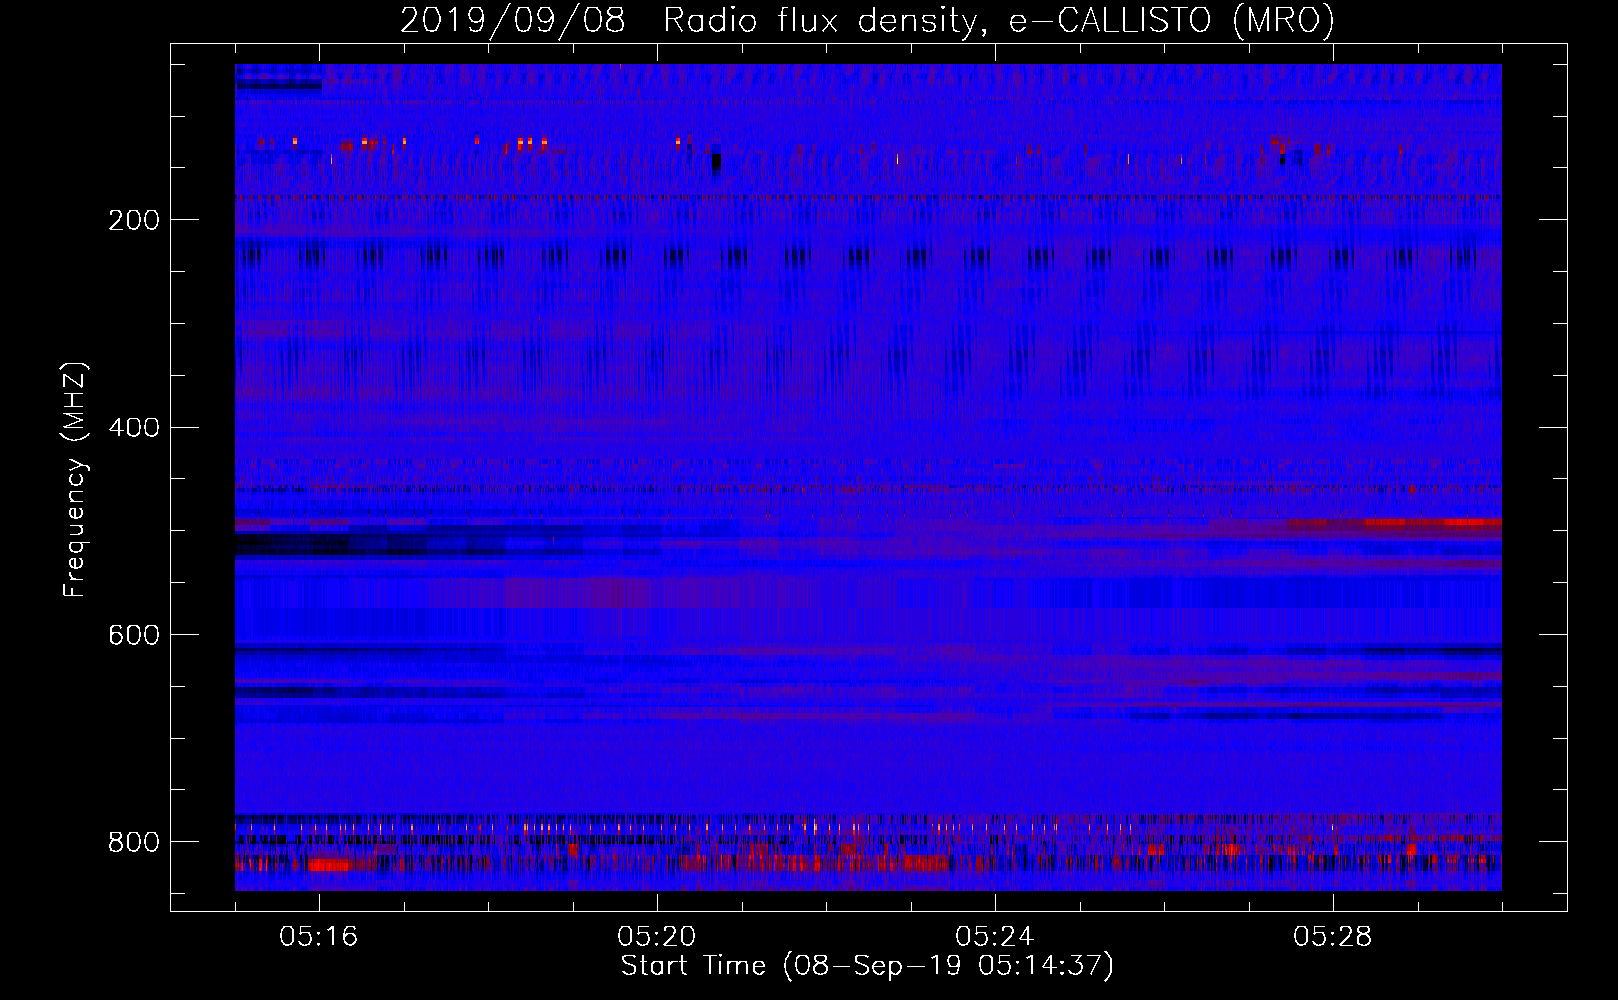
Task: Click the '400' frequency tick label
Action: 133,428
